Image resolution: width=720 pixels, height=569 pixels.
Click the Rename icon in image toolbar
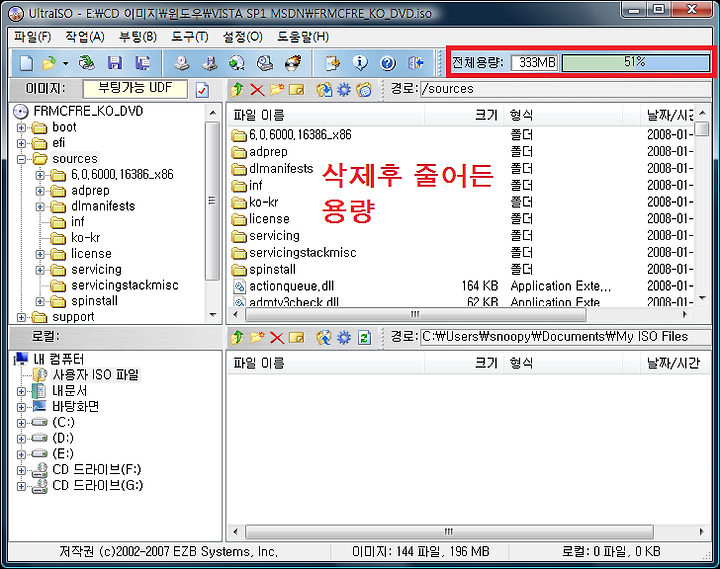[297, 90]
